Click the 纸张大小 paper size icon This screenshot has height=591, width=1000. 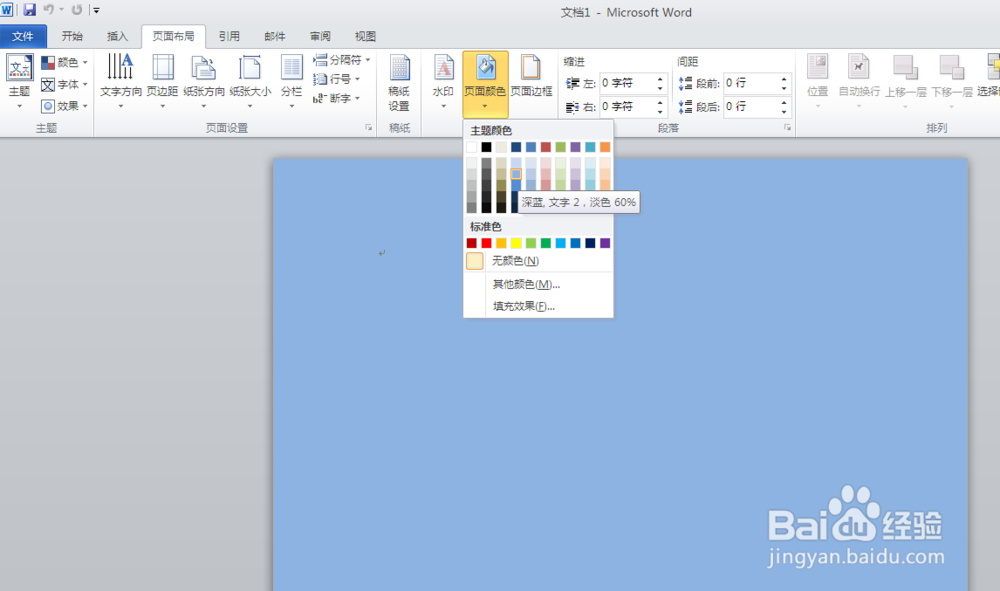(x=250, y=68)
